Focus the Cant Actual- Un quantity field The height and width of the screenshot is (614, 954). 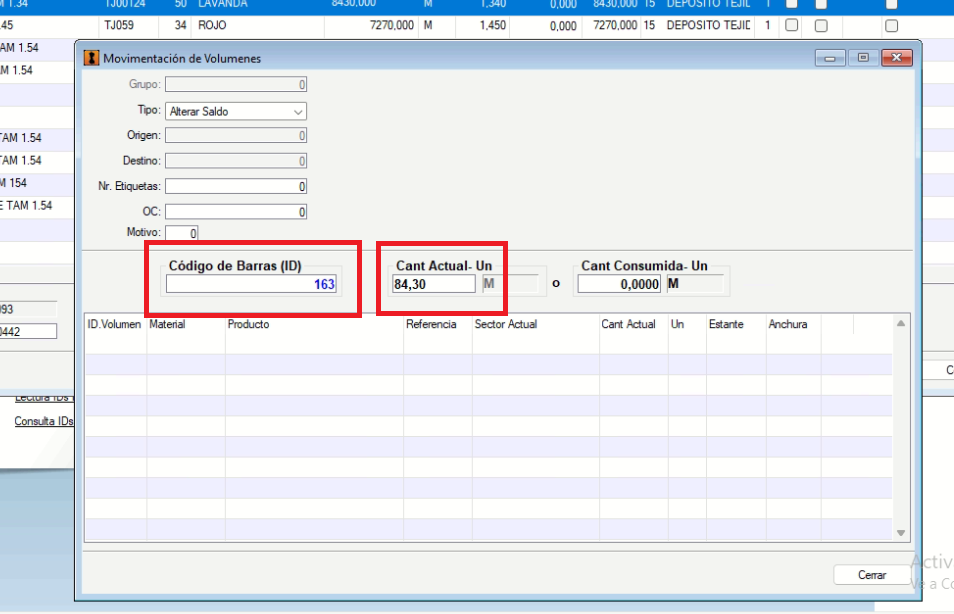433,284
